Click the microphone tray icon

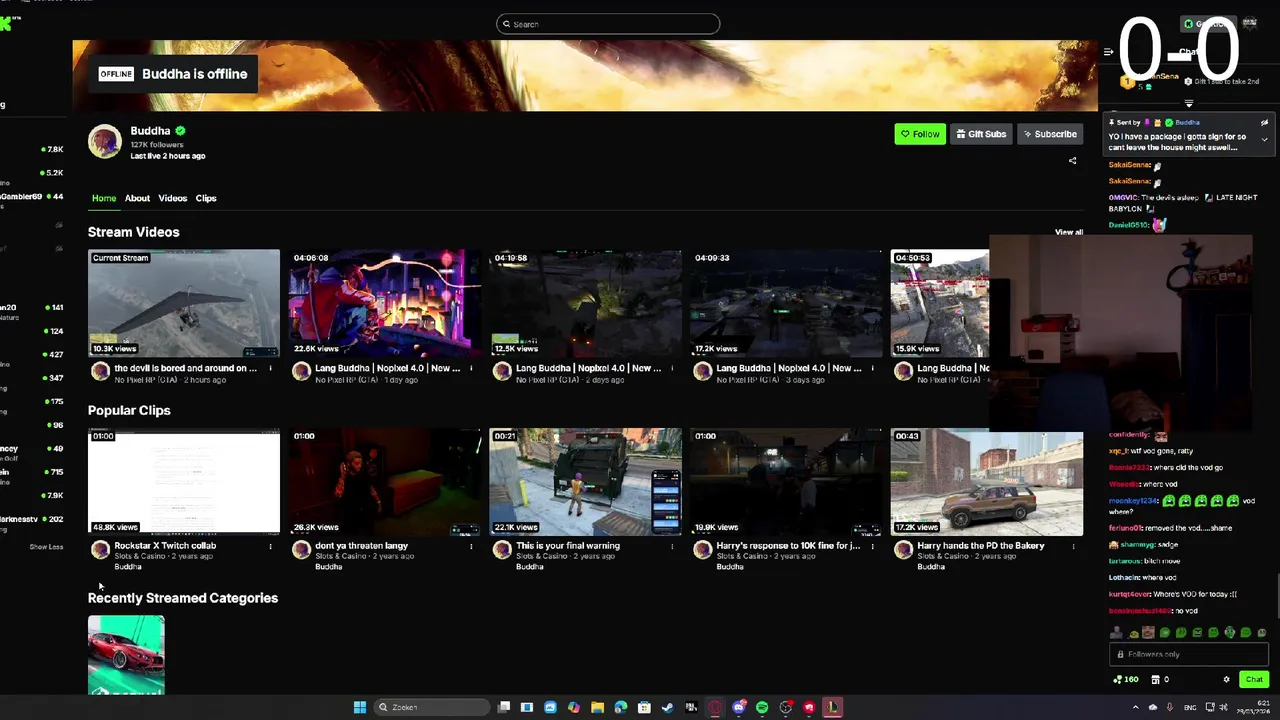click(x=1170, y=707)
